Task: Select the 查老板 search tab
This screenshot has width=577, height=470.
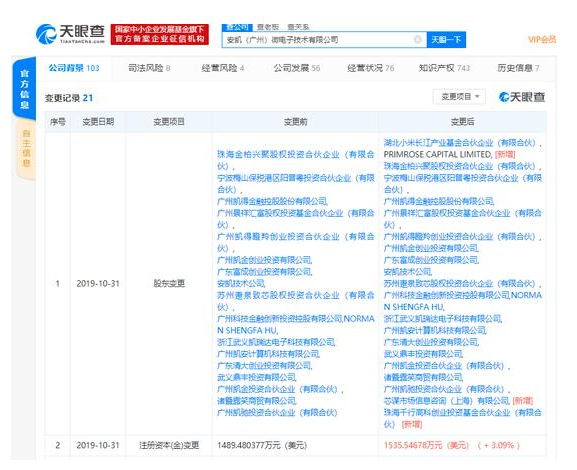Action: coord(268,27)
